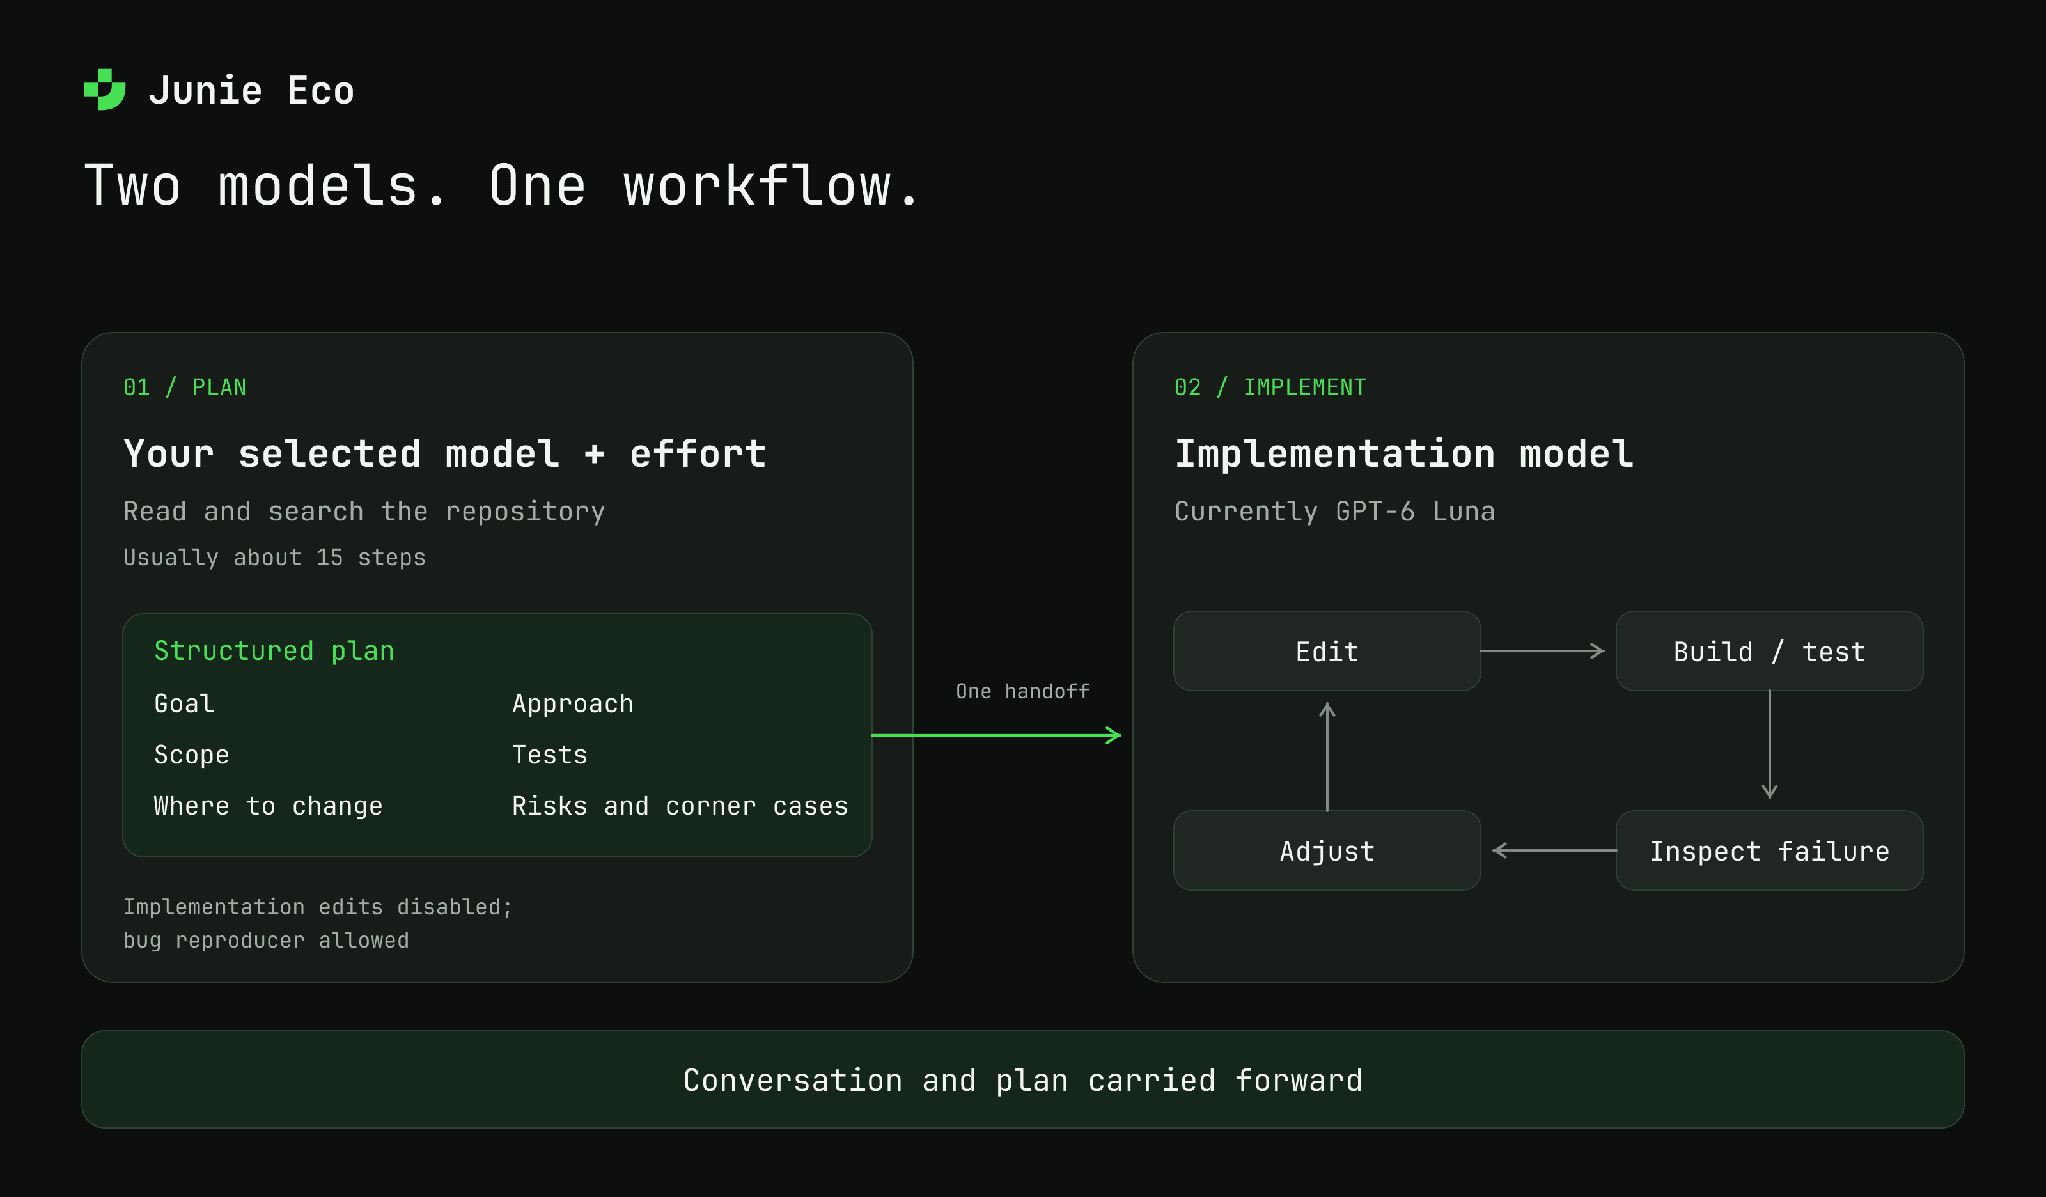Click the "Two models. One workflow." headline
Screen dimensions: 2046x1197
point(502,186)
